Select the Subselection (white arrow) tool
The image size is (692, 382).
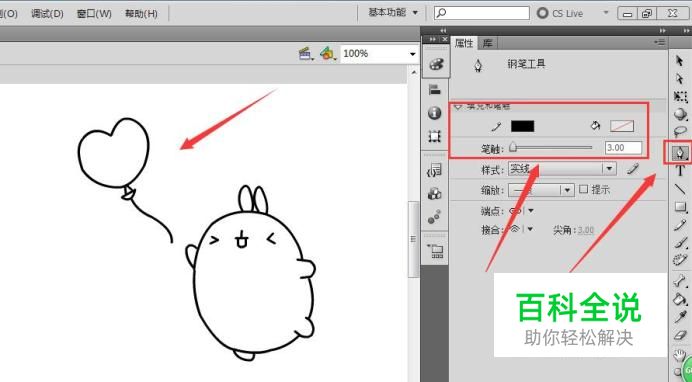pyautogui.click(x=680, y=79)
